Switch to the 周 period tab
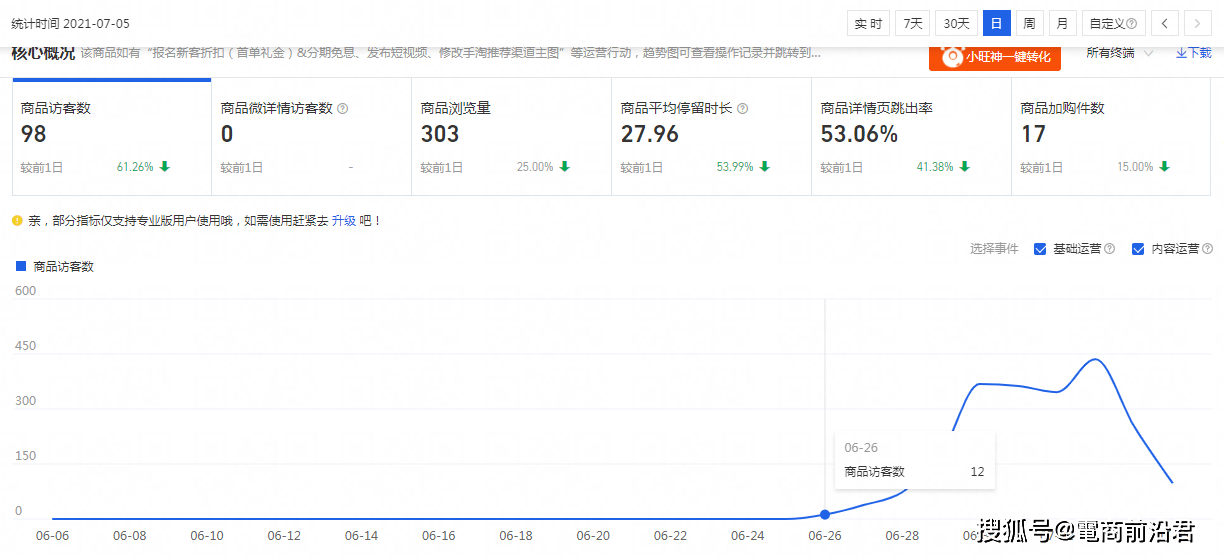Screen dimensions: 1224x557 [x=1028, y=23]
